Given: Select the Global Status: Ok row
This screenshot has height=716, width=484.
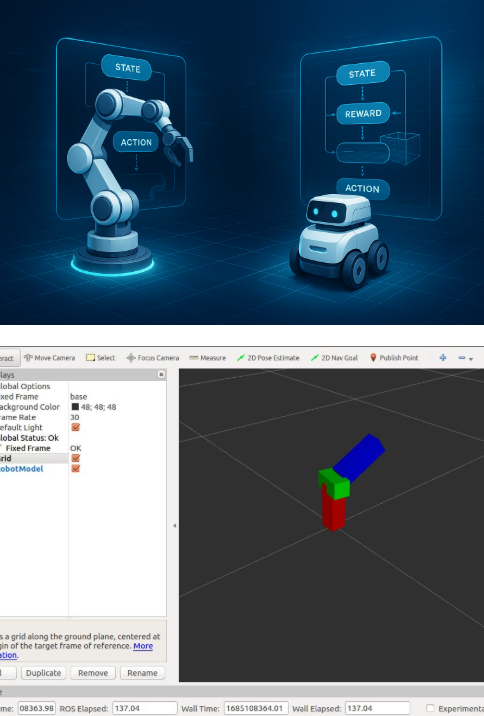Looking at the screenshot, I should tap(29, 438).
